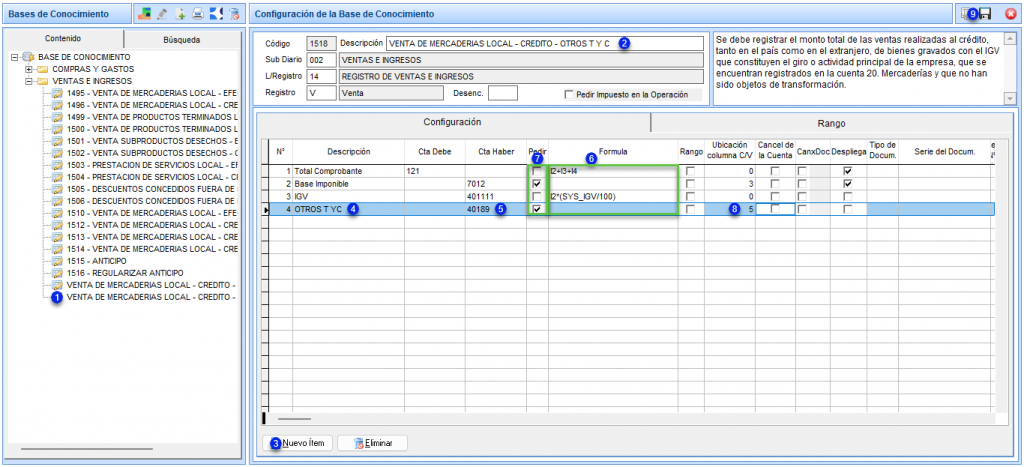
Task: Click the Nuevo Ítem button
Action: (x=298, y=443)
